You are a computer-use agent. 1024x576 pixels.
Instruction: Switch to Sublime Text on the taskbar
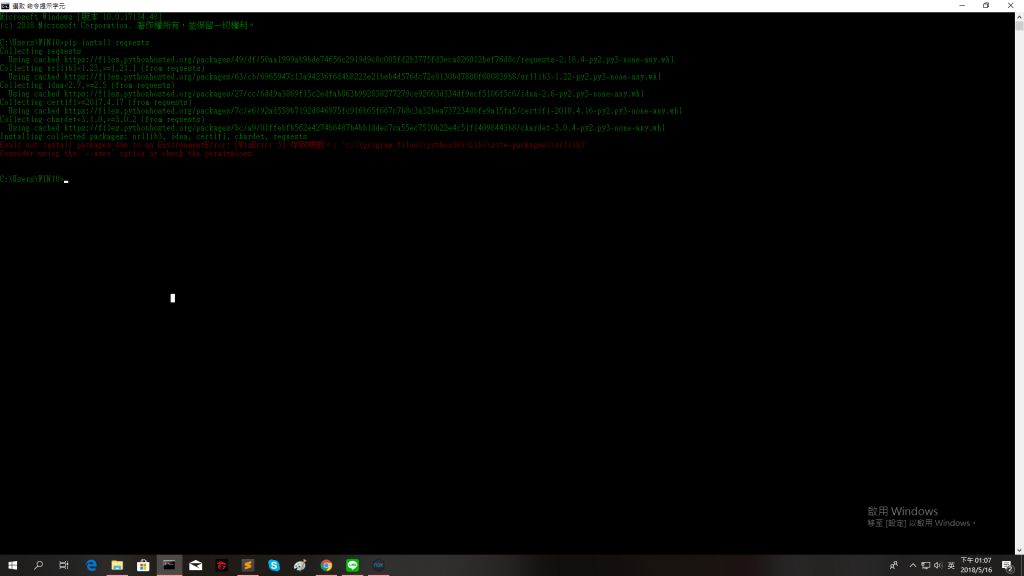tap(248, 566)
